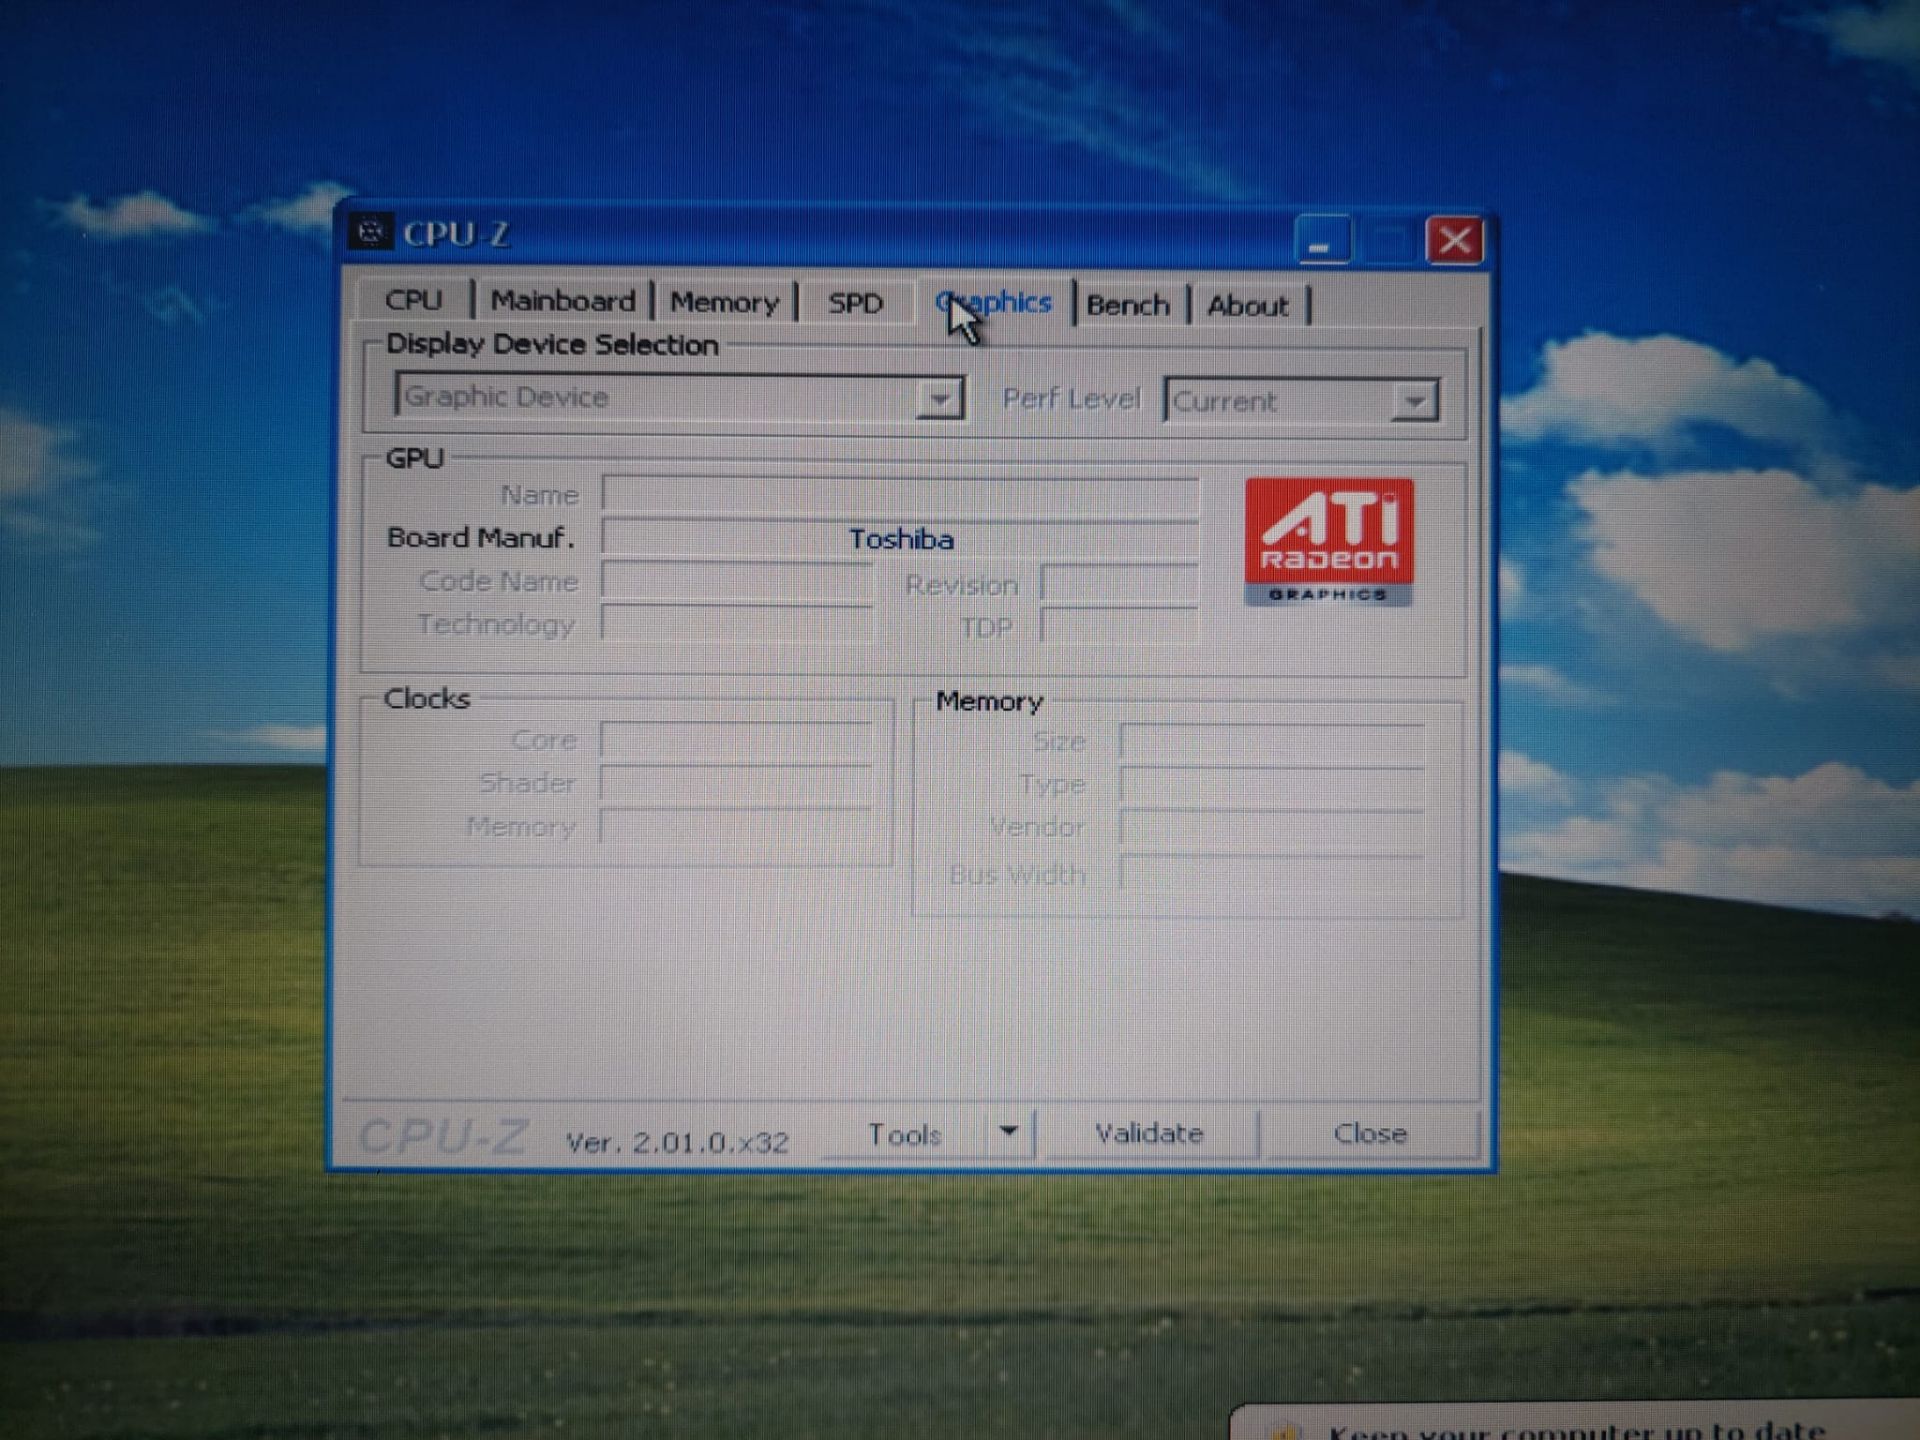This screenshot has width=1920, height=1440.
Task: Close the CPU-Z window with red X
Action: point(1454,240)
